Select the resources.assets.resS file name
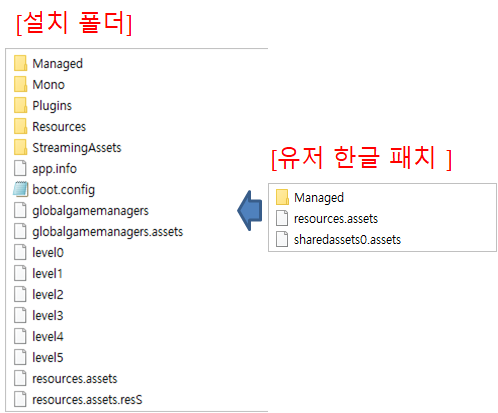 coord(87,400)
